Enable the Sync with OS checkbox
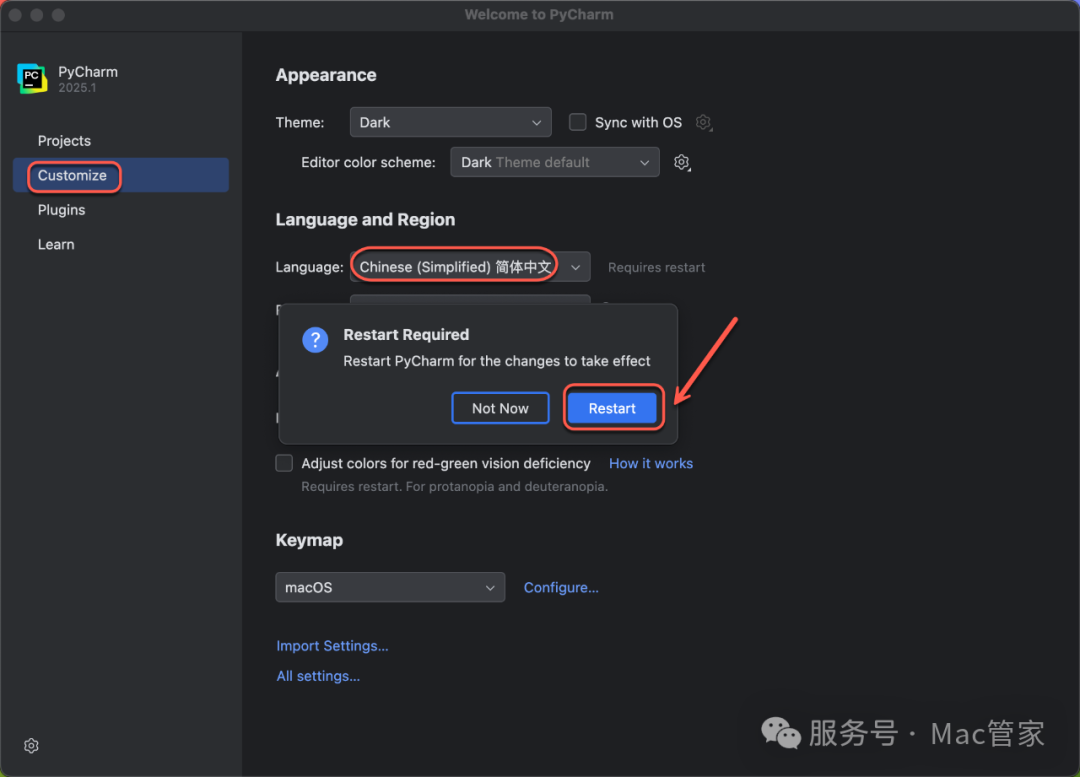 pos(578,122)
